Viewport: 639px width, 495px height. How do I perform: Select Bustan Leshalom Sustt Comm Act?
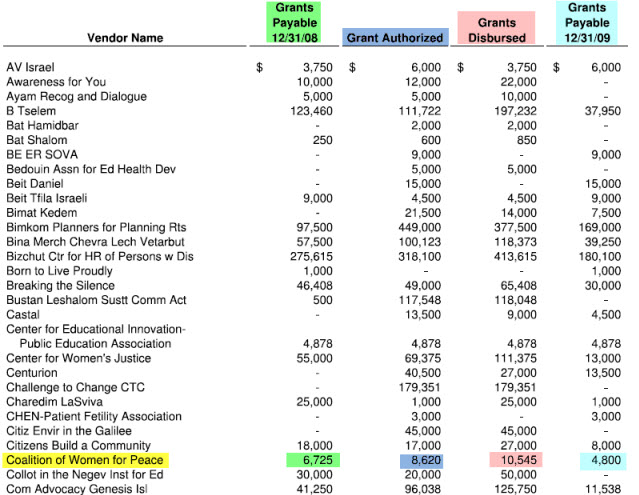(96, 300)
